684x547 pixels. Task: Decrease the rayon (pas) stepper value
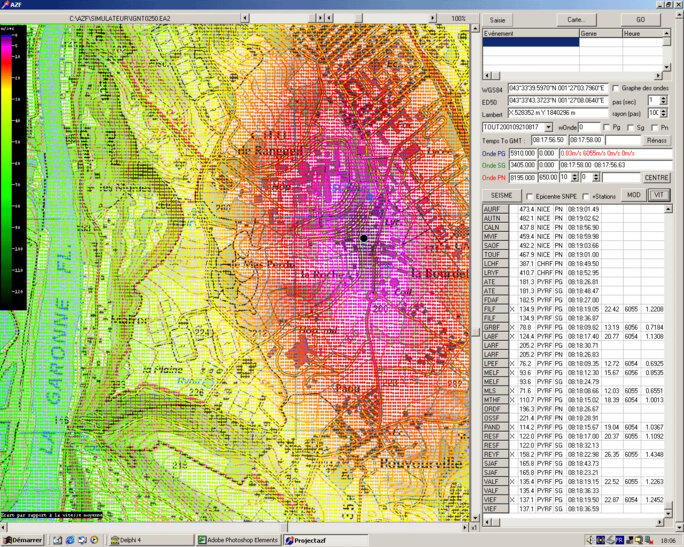point(664,116)
